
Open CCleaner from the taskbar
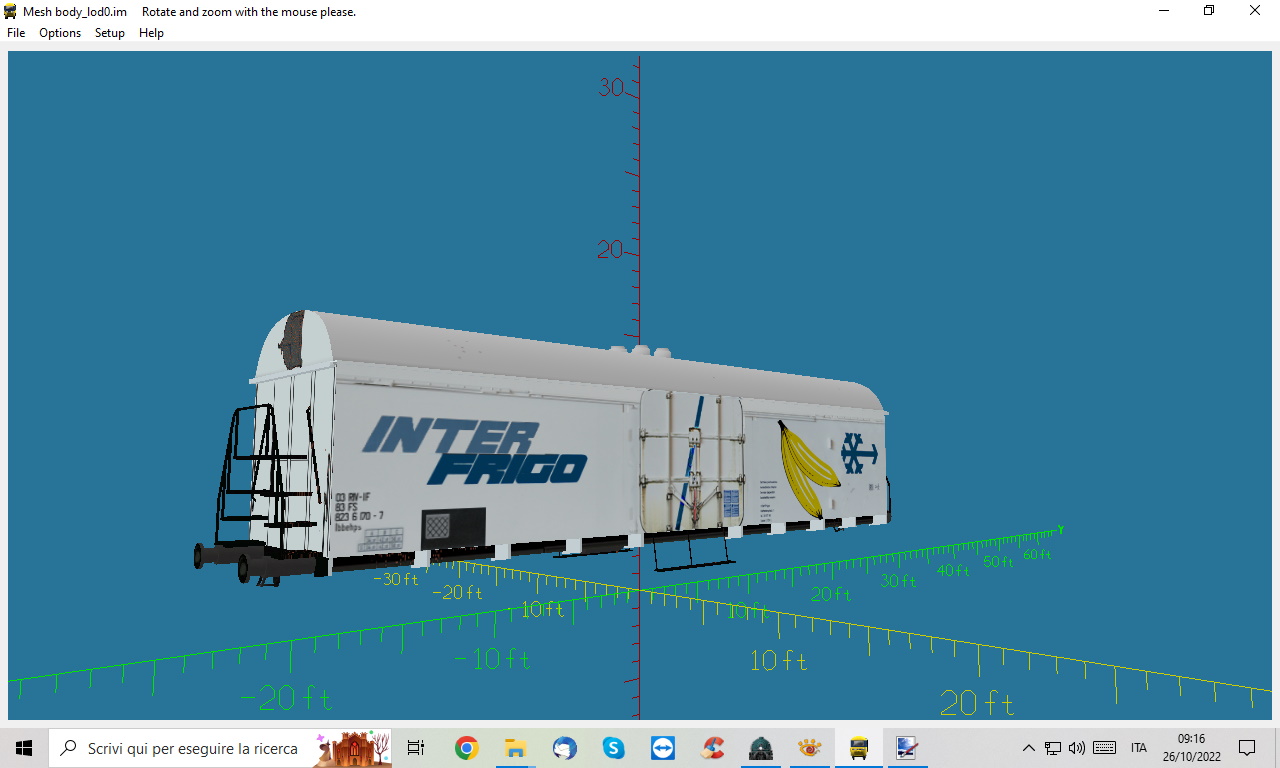pyautogui.click(x=712, y=748)
